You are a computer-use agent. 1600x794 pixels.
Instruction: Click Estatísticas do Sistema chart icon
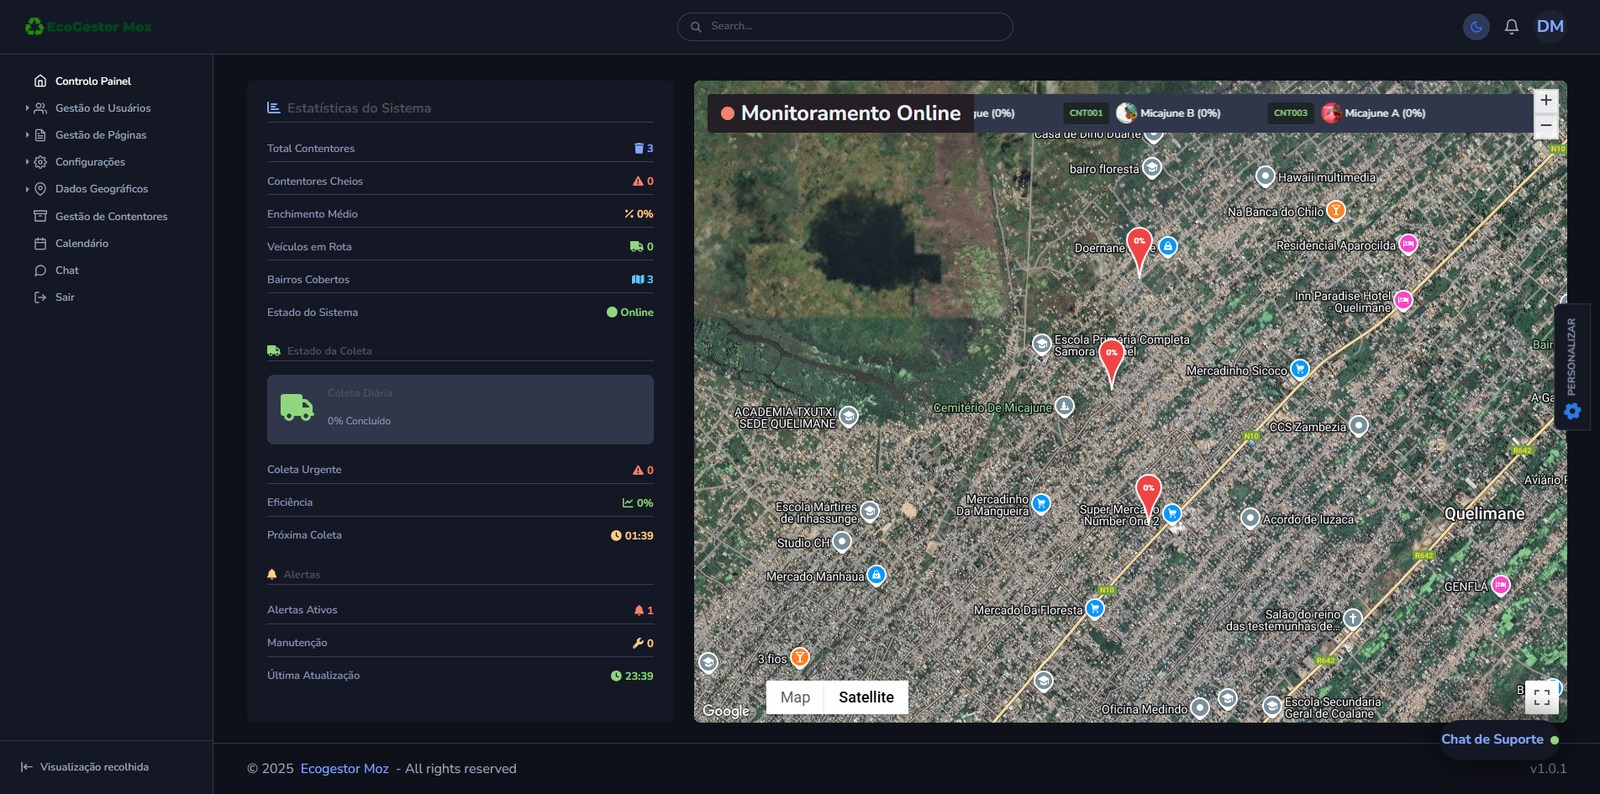pyautogui.click(x=274, y=108)
